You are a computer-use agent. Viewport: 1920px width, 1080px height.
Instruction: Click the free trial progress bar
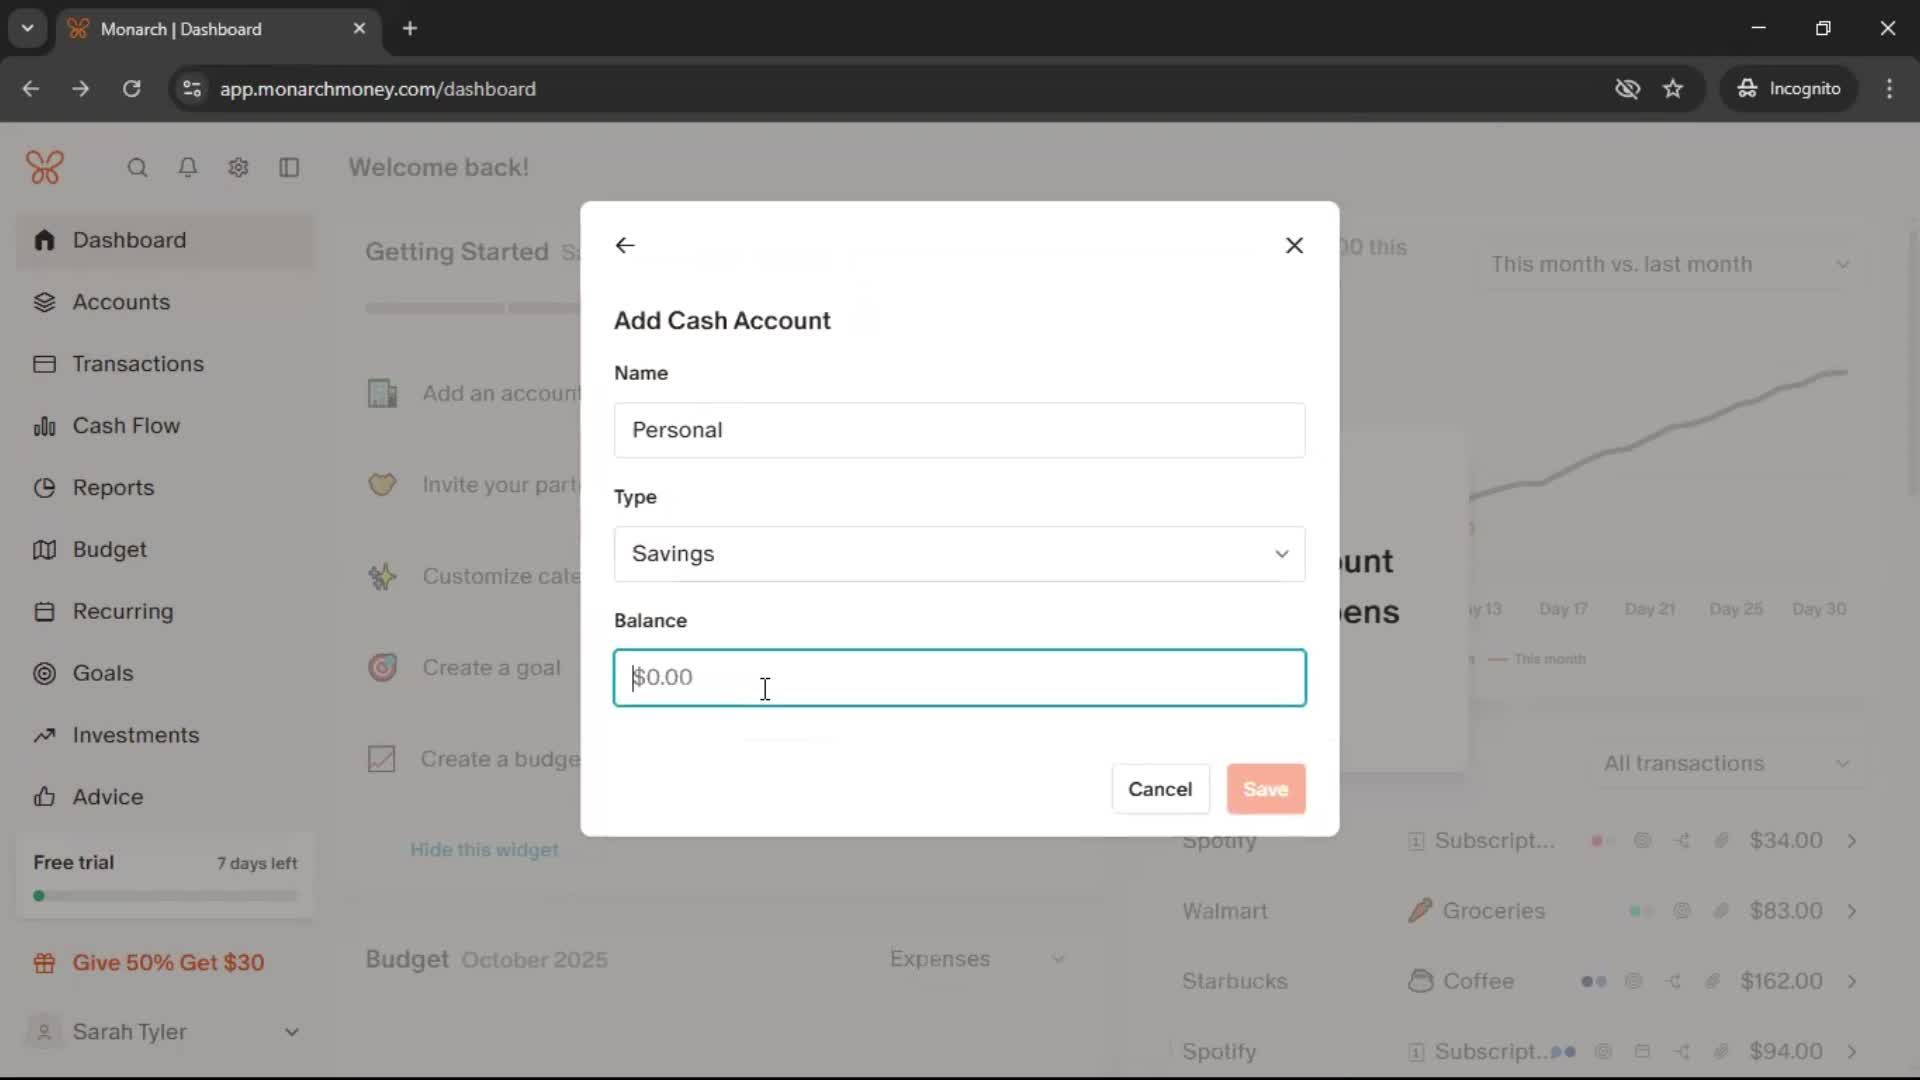165,896
